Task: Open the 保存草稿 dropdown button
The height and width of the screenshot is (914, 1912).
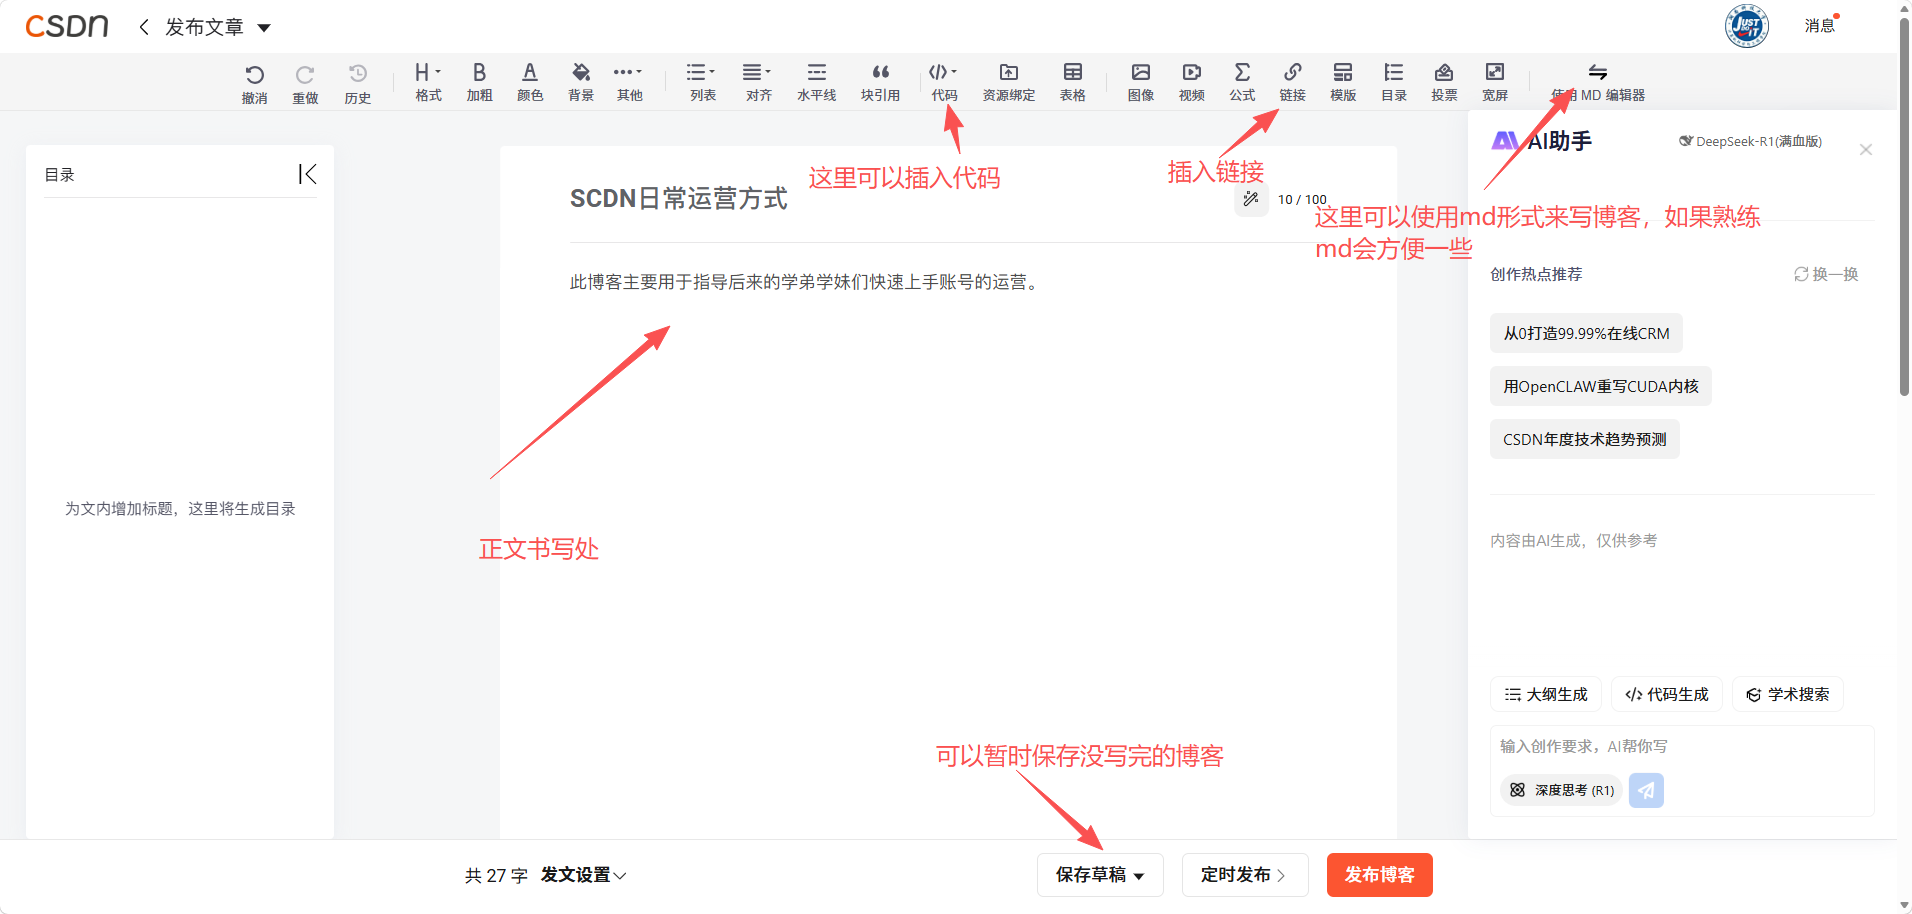Action: tap(1100, 875)
